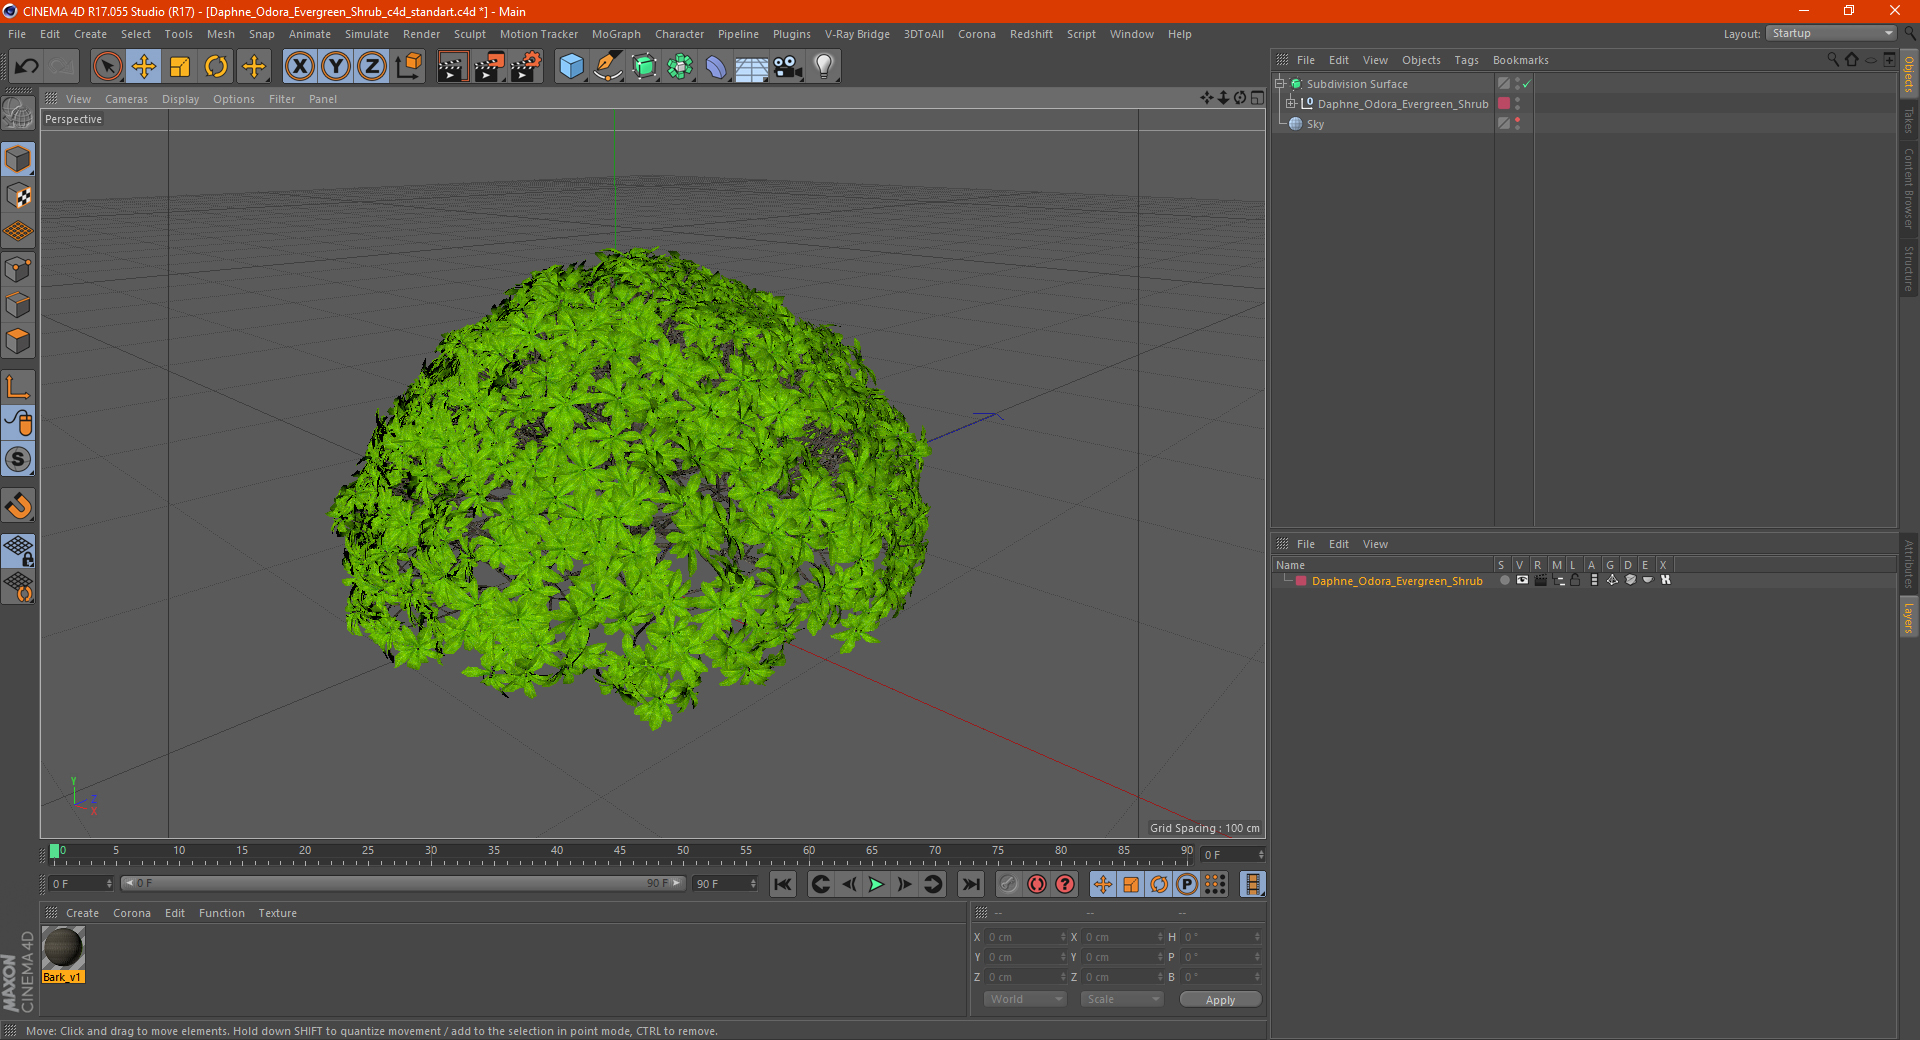Activate the Scale tool
The image size is (1920, 1040).
pos(180,67)
